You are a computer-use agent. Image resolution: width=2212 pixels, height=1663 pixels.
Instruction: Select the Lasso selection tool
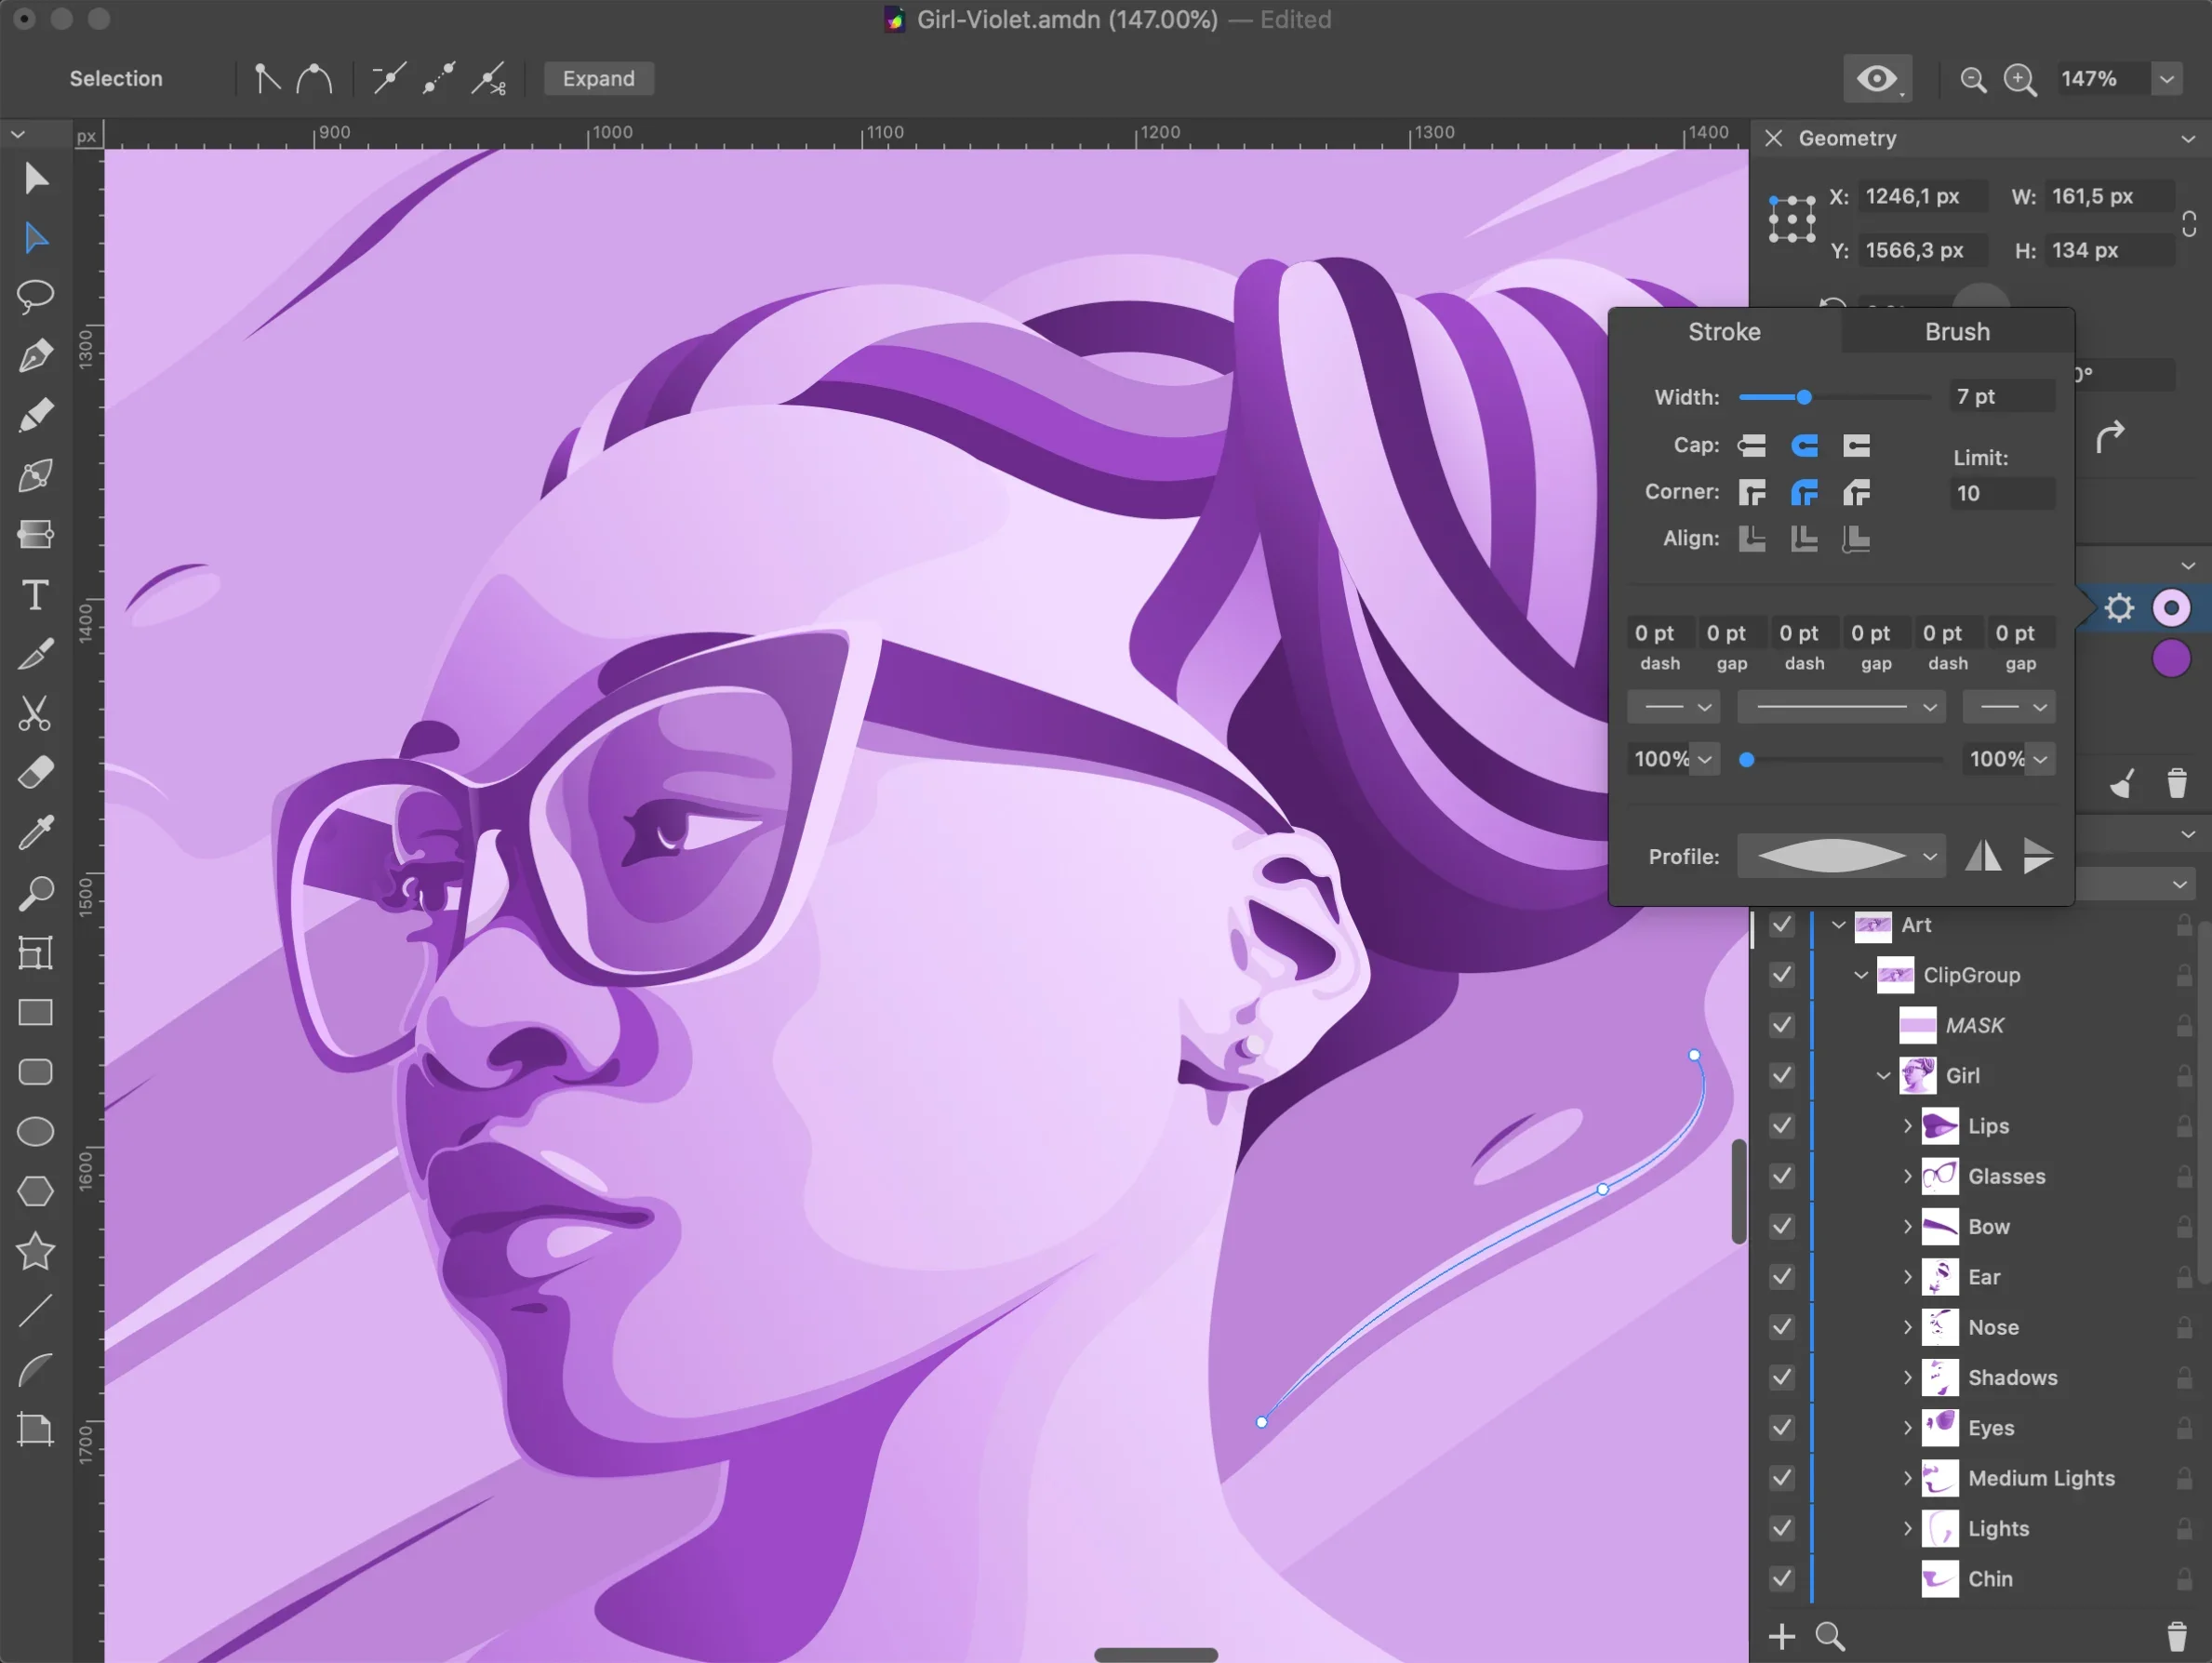[35, 295]
